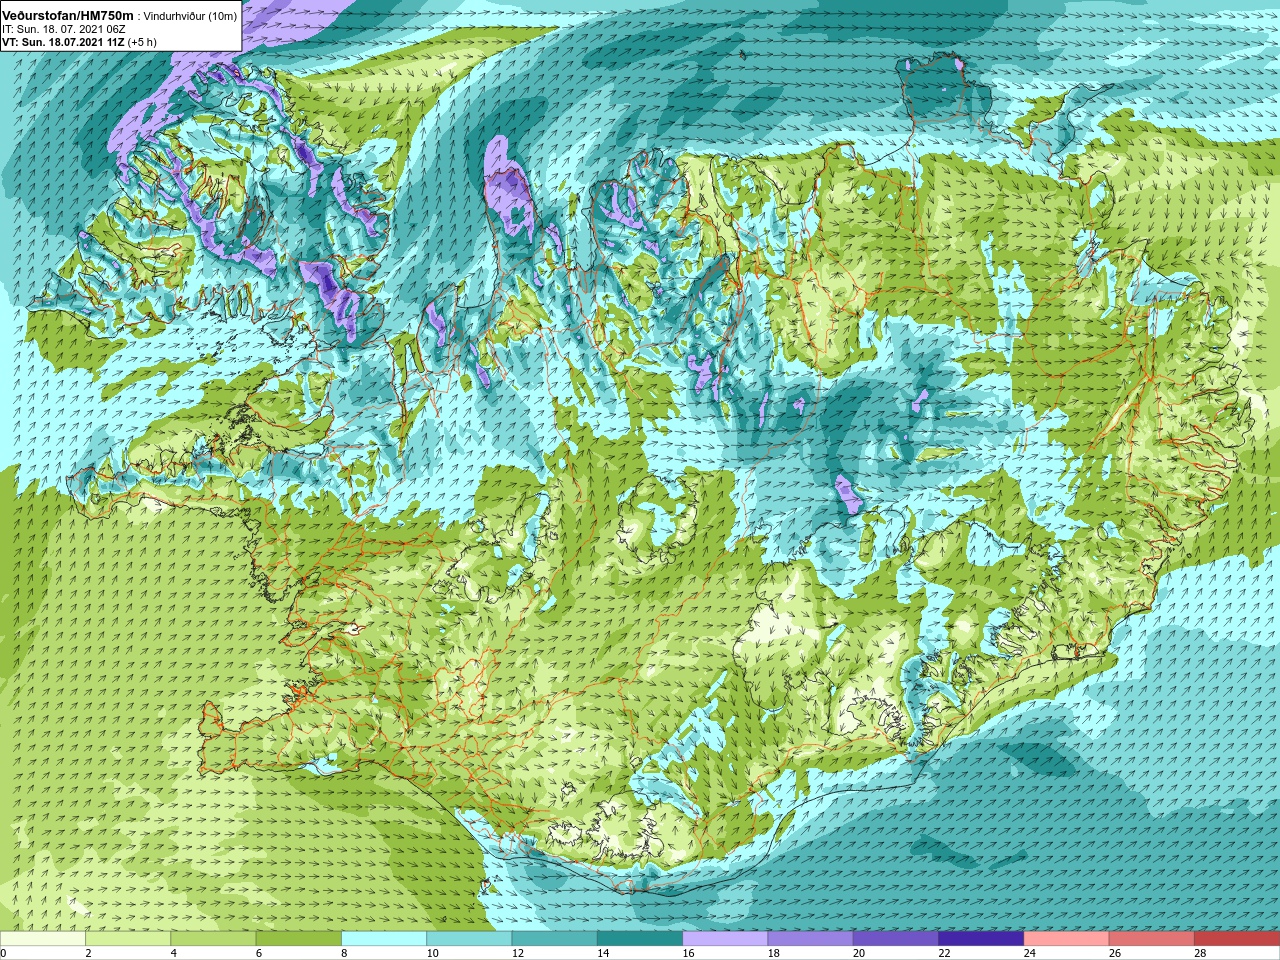Click the 'Vindurhviður (10m)' label
Image resolution: width=1280 pixels, height=960 pixels.
[191, 17]
